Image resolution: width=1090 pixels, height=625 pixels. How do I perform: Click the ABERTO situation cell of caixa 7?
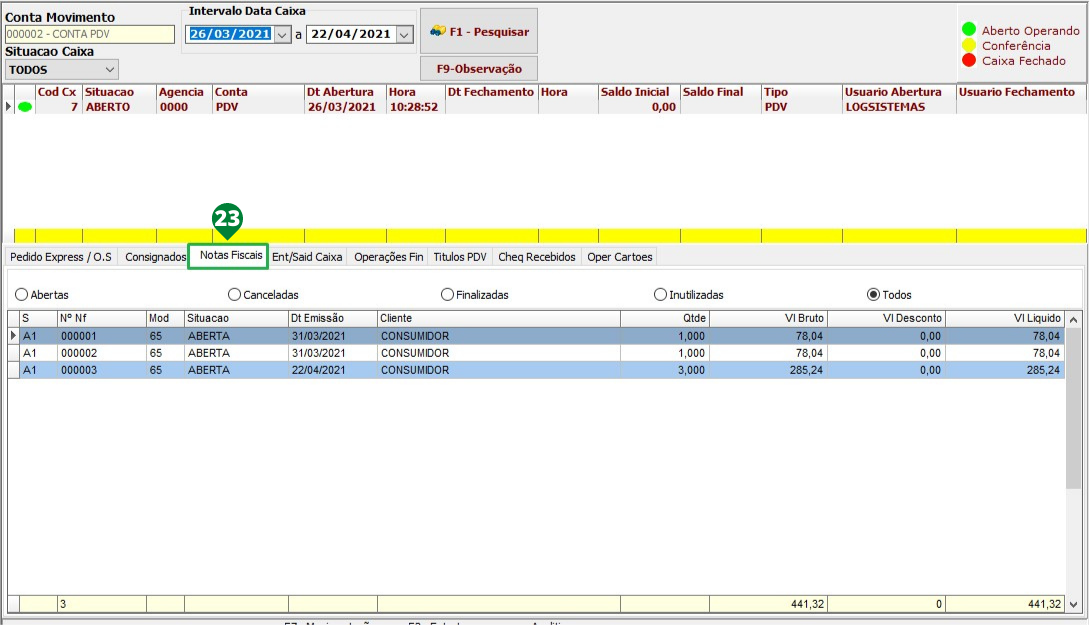click(119, 107)
